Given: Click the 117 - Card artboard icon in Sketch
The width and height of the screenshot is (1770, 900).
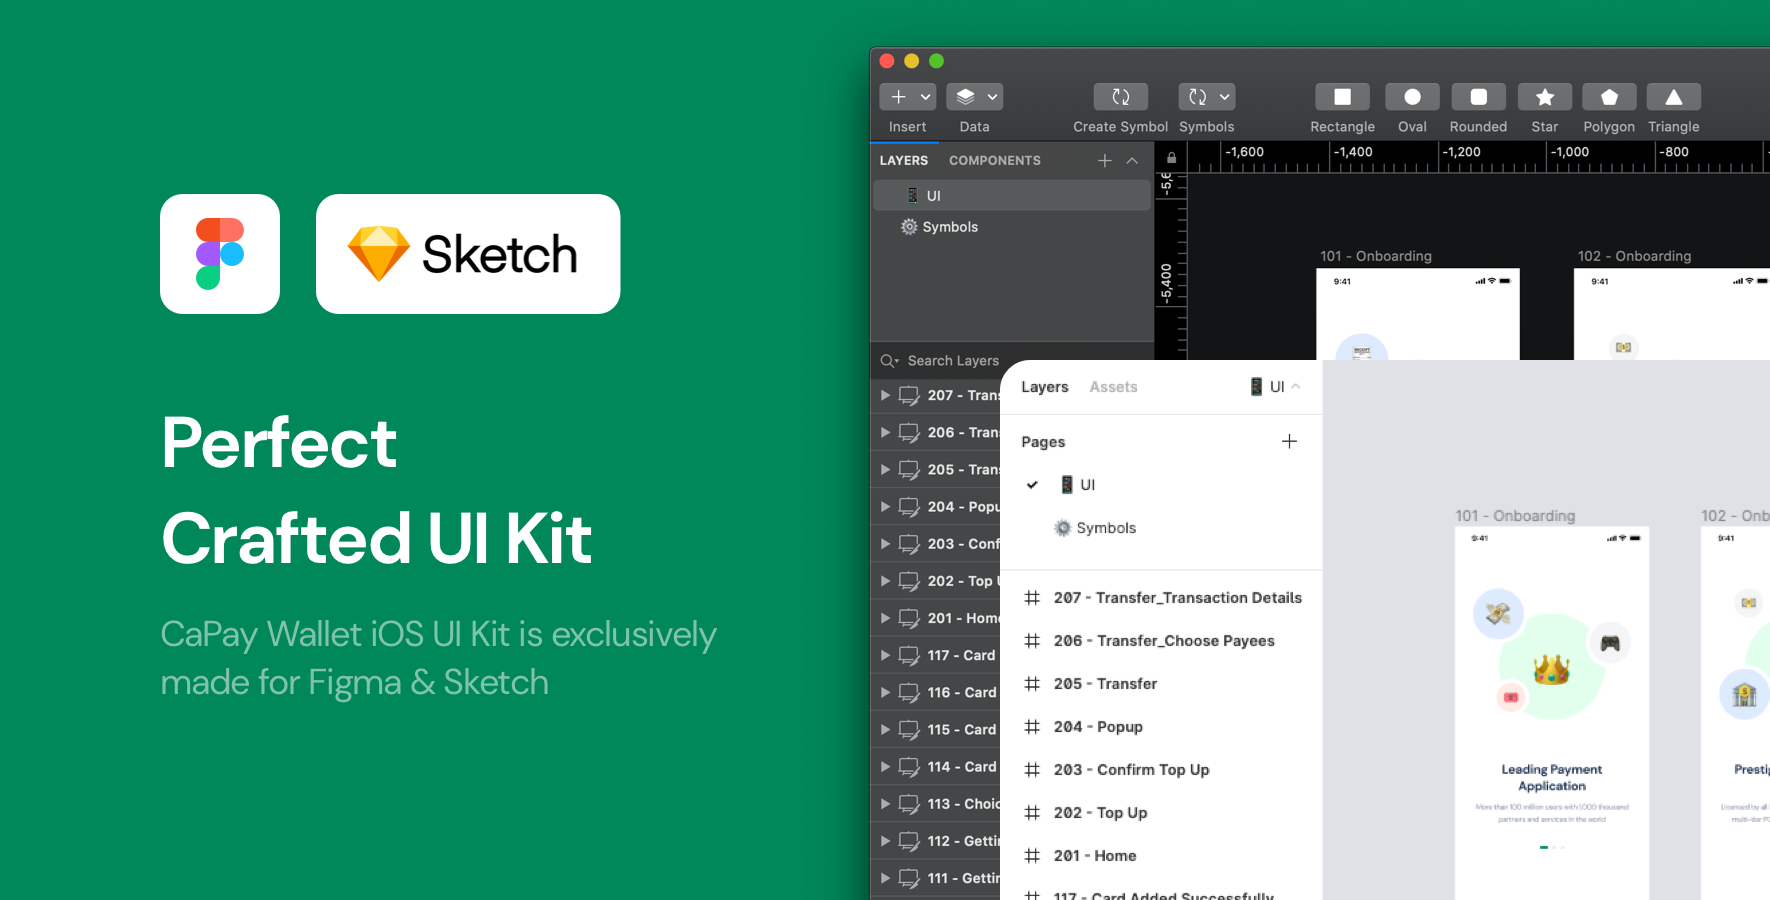Looking at the screenshot, I should (909, 656).
